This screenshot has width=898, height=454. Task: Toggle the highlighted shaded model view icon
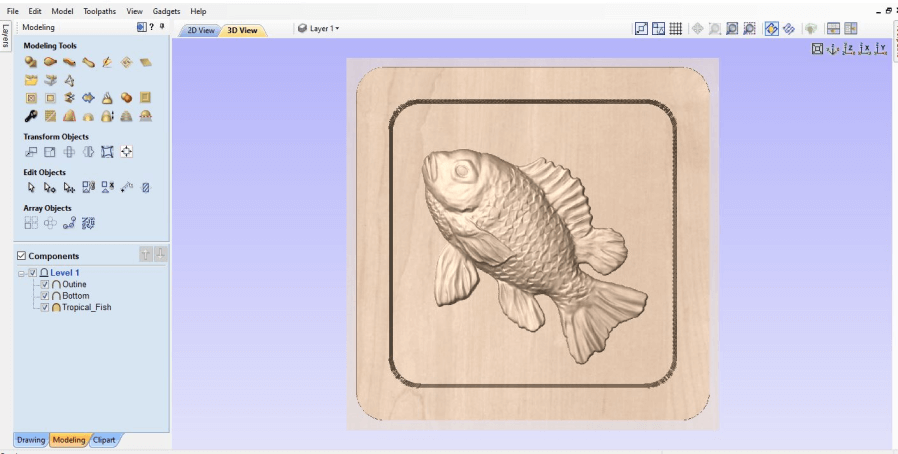(x=771, y=29)
